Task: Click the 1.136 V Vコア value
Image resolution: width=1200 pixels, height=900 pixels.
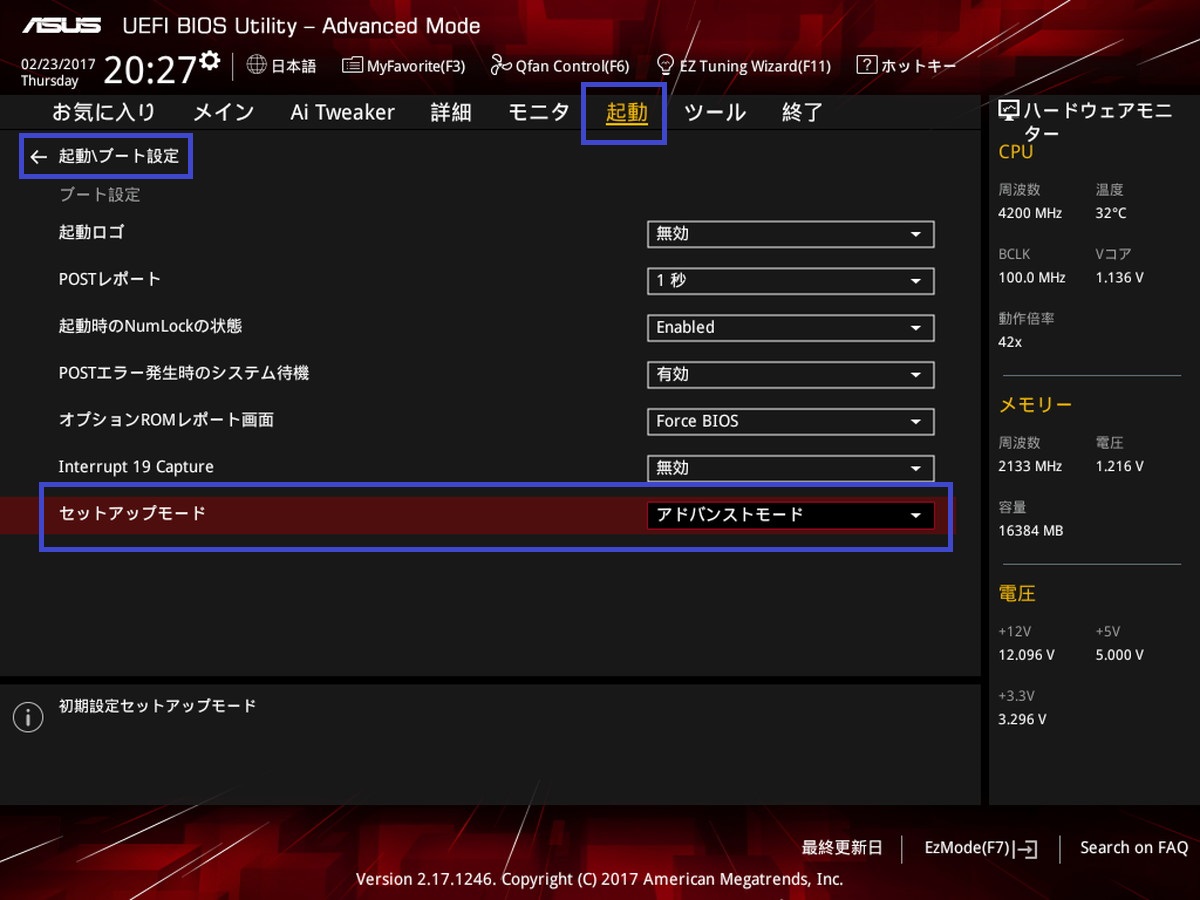Action: [x=1119, y=277]
